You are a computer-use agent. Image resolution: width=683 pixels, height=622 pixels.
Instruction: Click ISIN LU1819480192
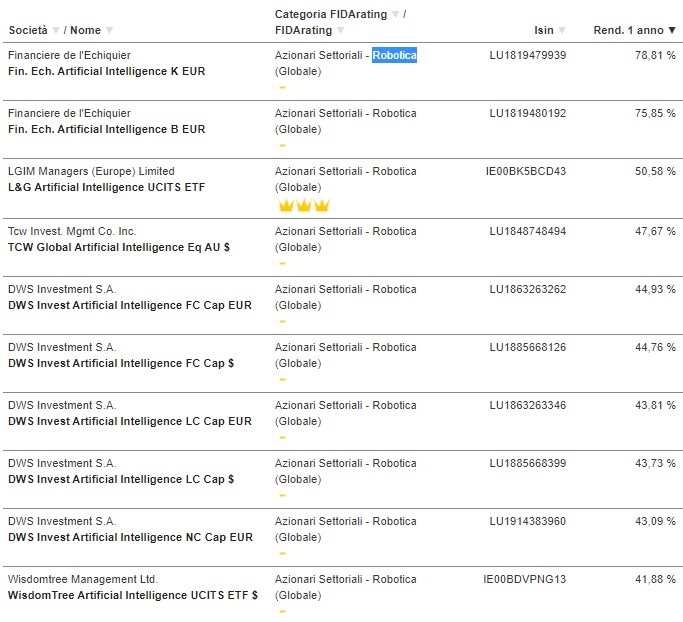click(x=527, y=113)
